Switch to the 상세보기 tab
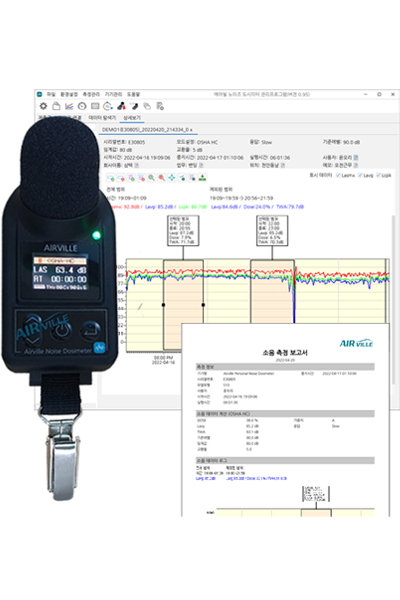This screenshot has height=600, width=400. [132, 118]
